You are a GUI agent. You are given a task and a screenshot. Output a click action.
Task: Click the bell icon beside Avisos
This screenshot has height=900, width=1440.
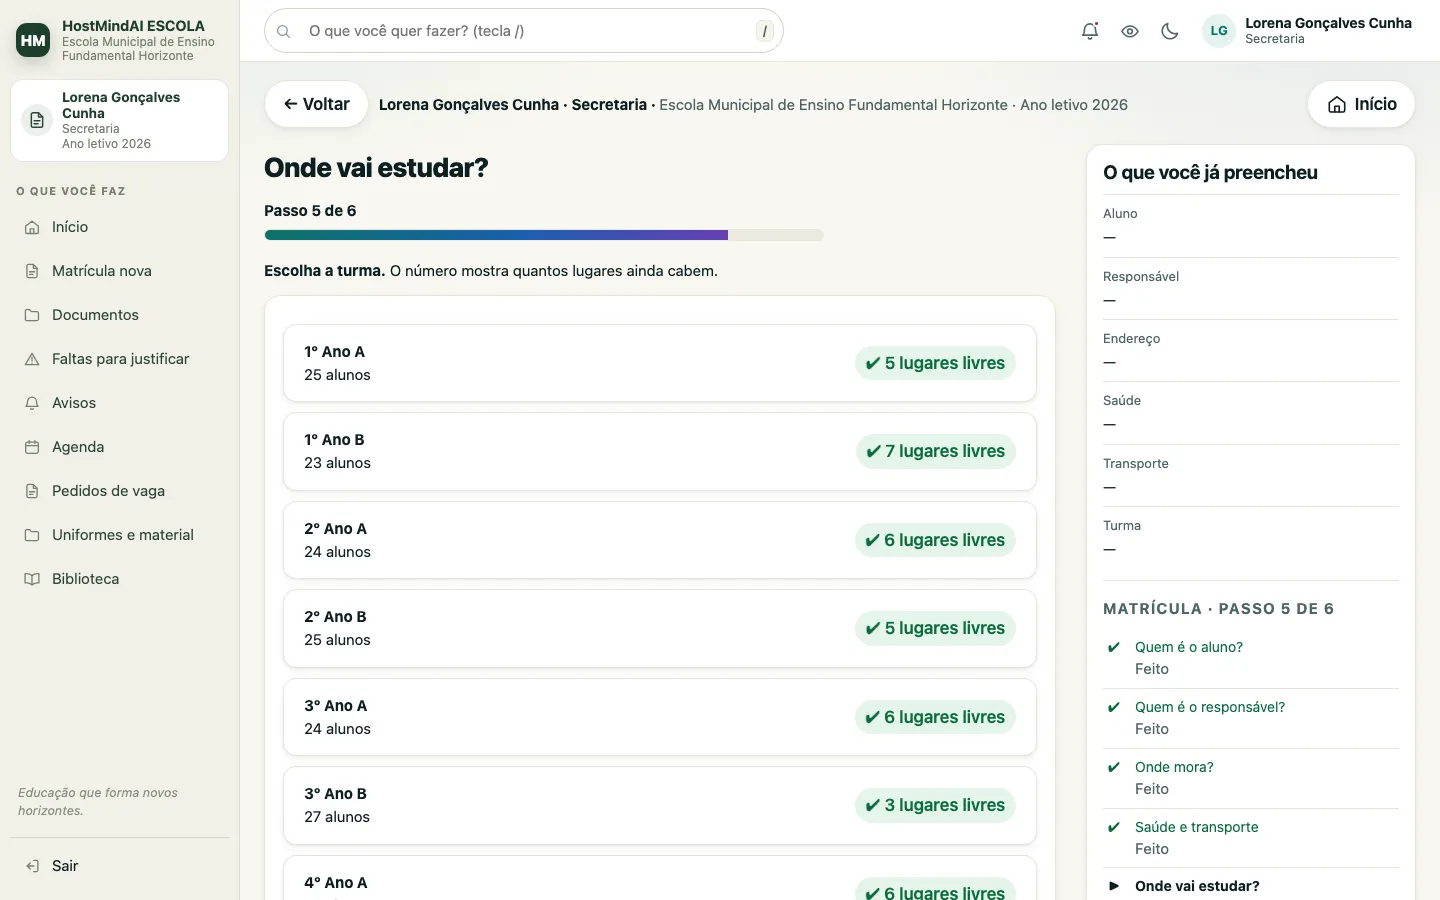(x=32, y=403)
